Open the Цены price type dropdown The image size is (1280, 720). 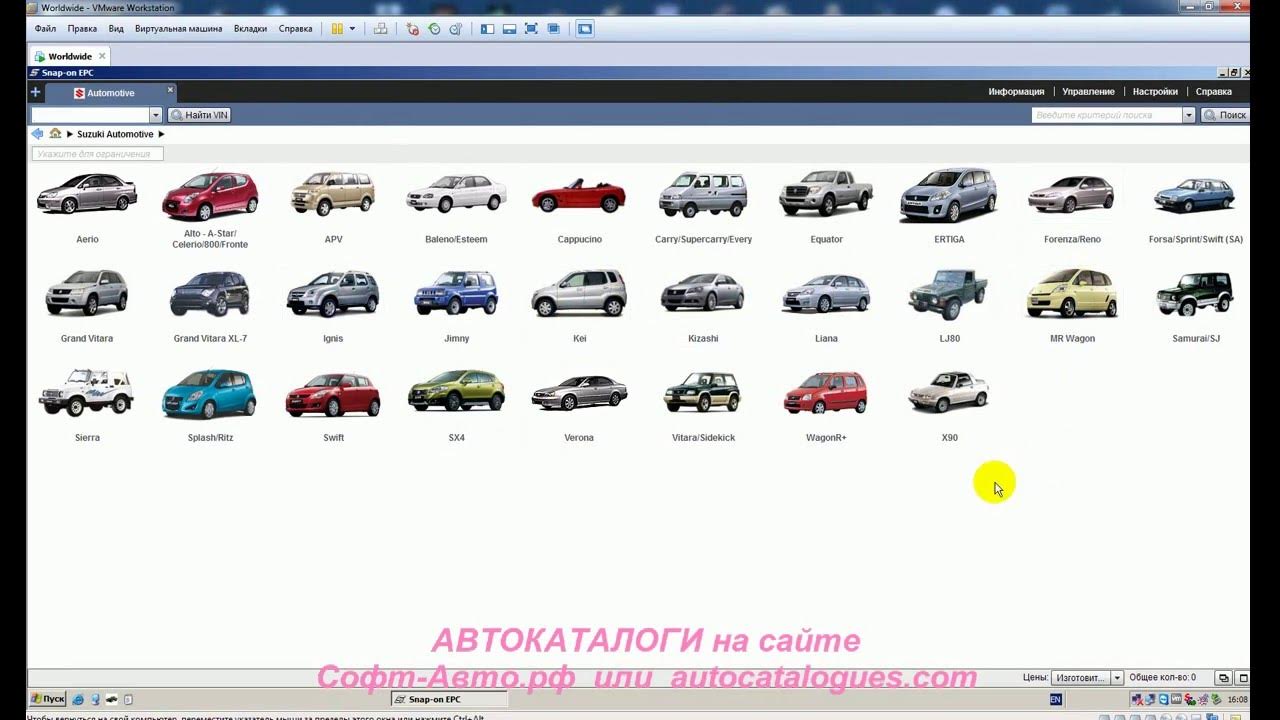coord(1087,678)
